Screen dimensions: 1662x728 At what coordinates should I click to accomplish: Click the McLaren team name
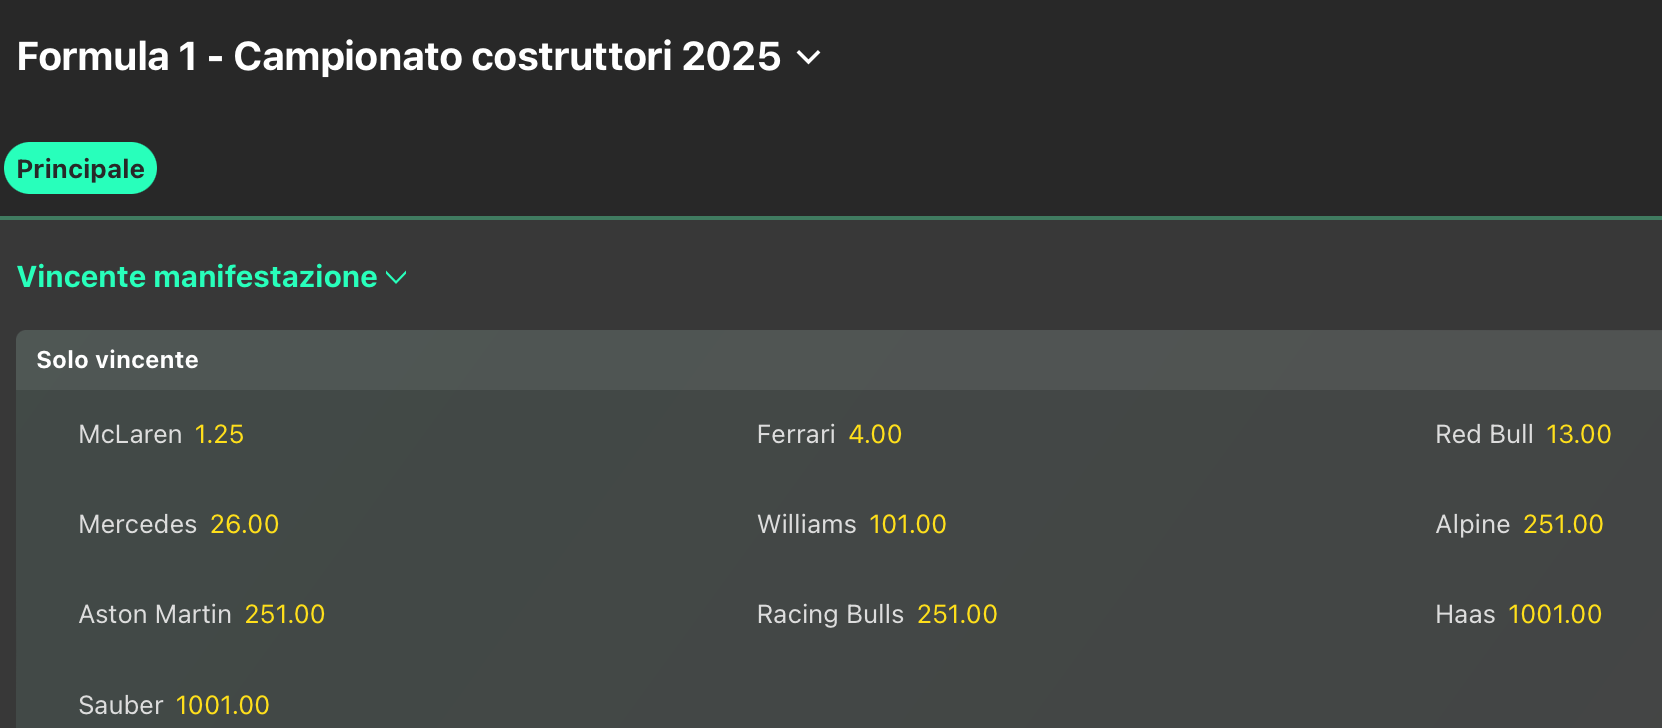(130, 435)
